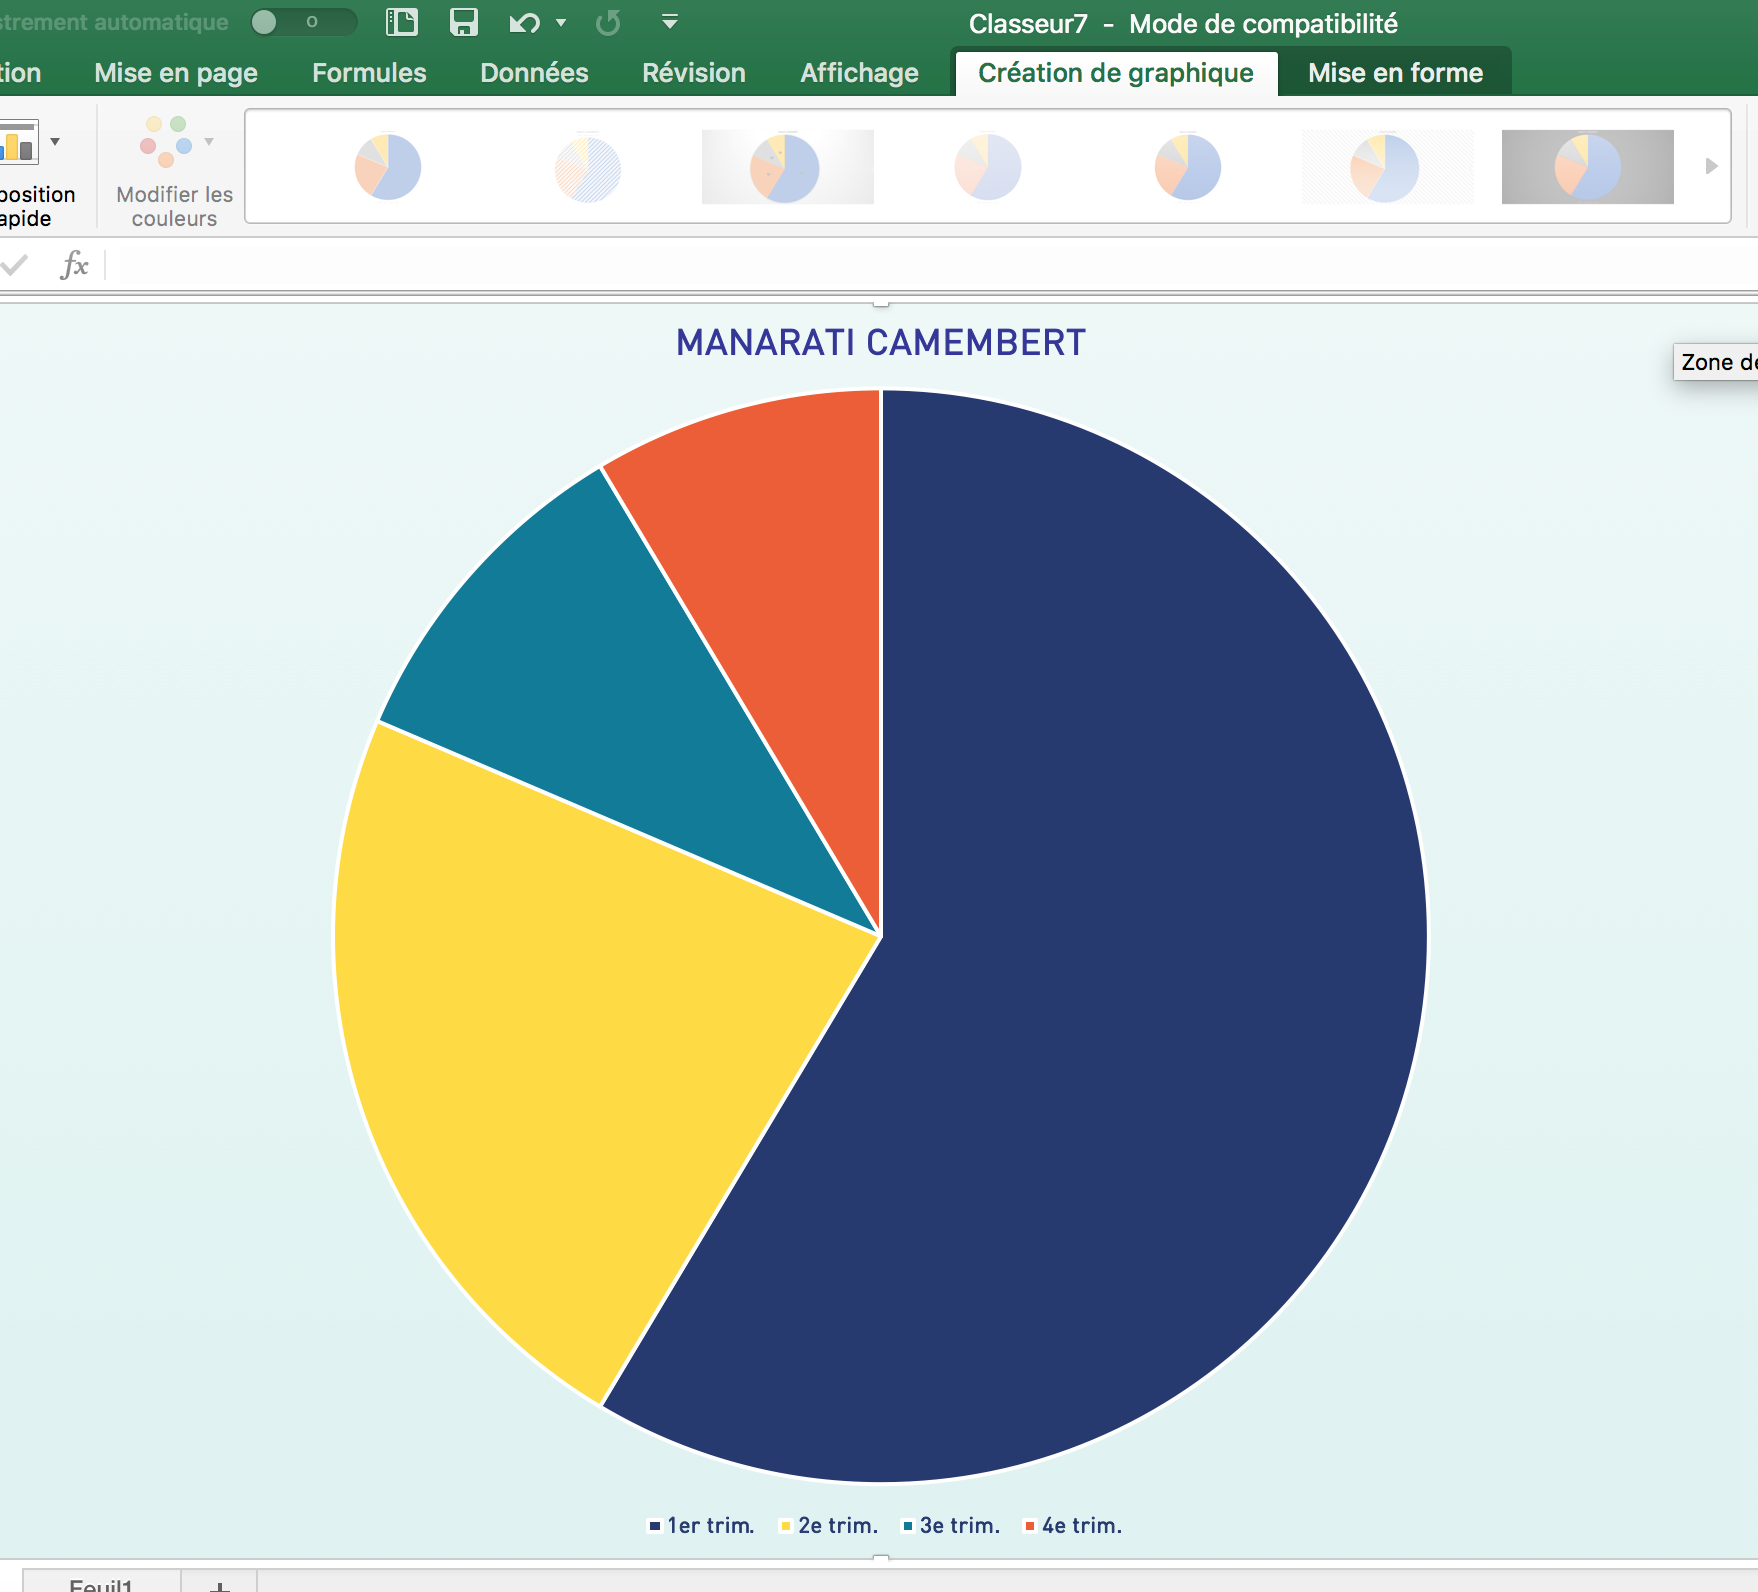Screen dimensions: 1758x1592
Task: Click the Modifier les couleurs palette icon
Action: [167, 142]
